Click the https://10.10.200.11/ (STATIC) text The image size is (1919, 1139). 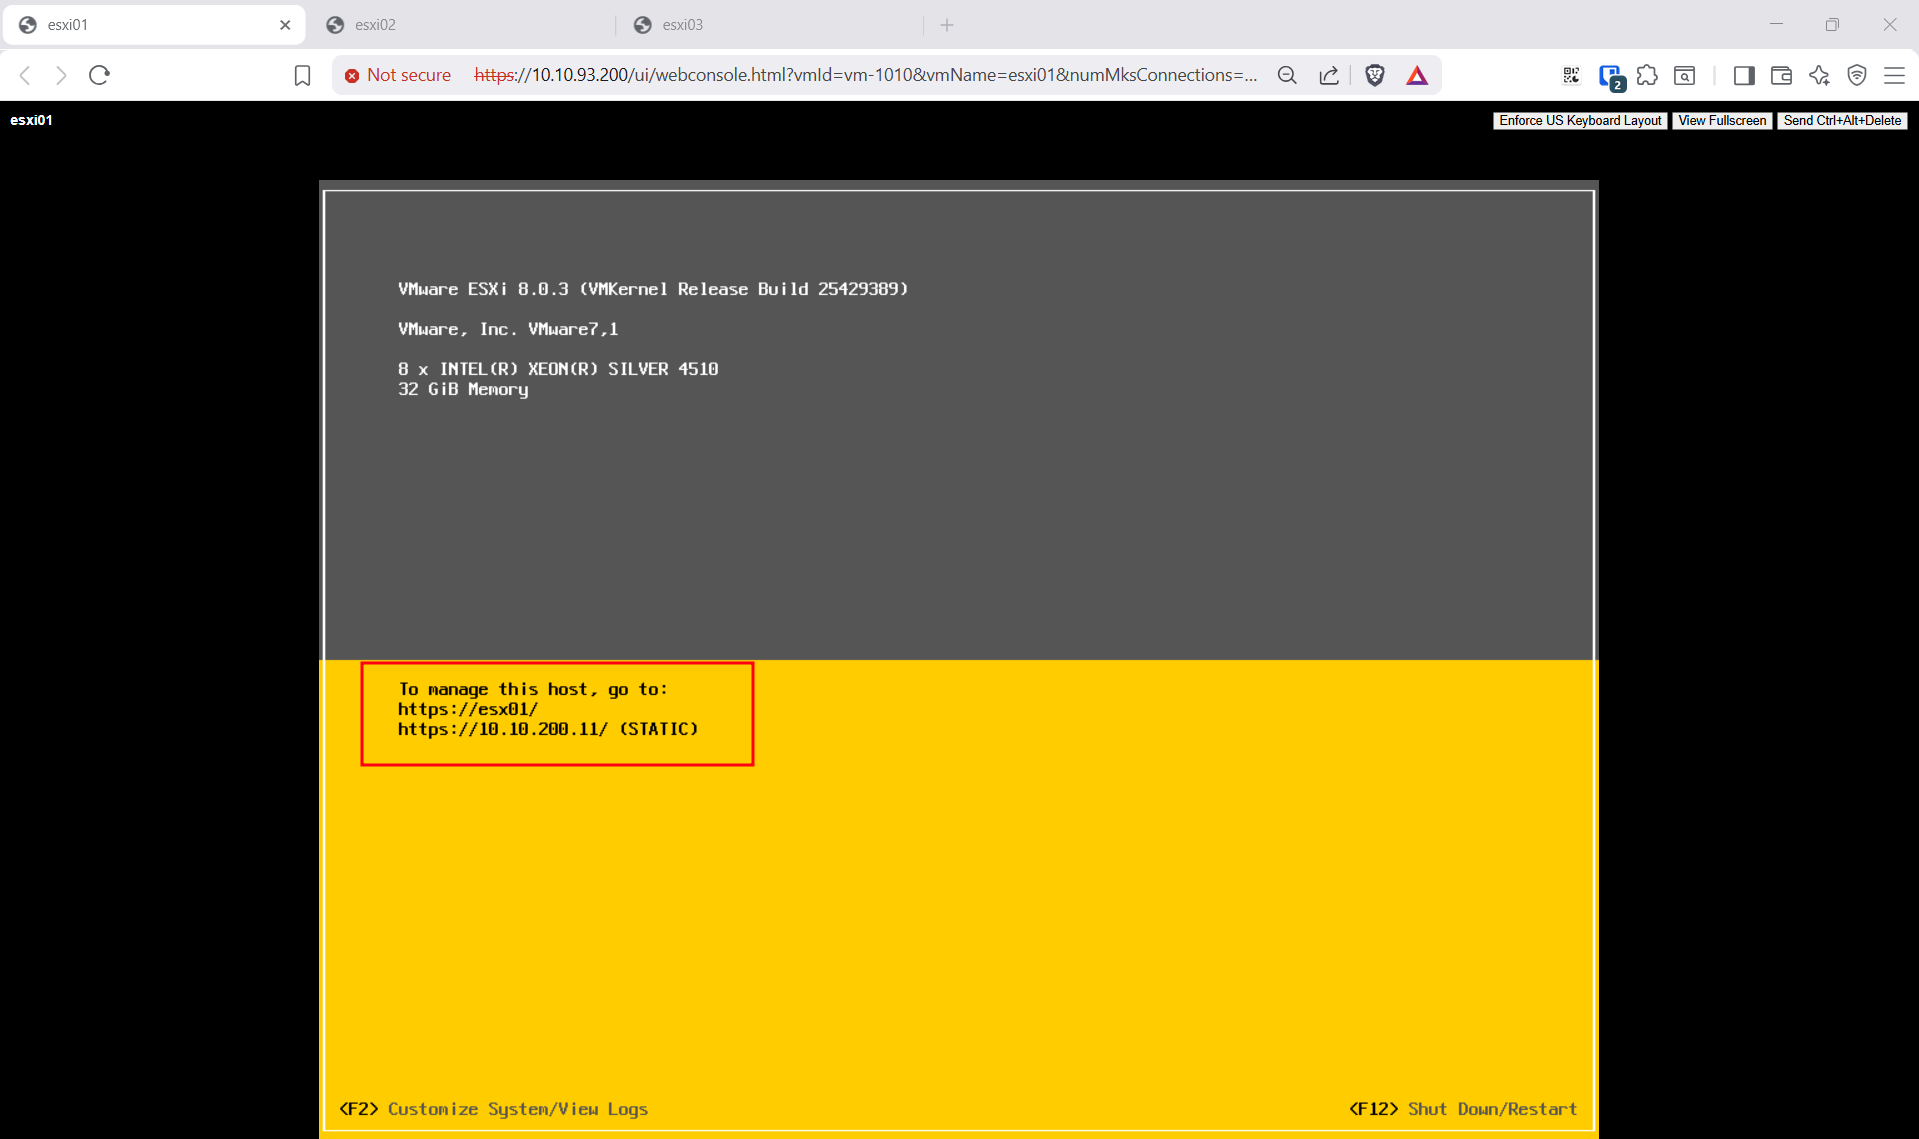coord(548,729)
